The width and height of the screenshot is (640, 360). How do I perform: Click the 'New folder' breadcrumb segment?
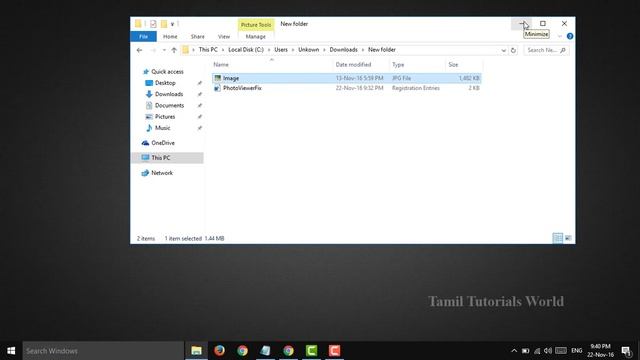pos(382,50)
